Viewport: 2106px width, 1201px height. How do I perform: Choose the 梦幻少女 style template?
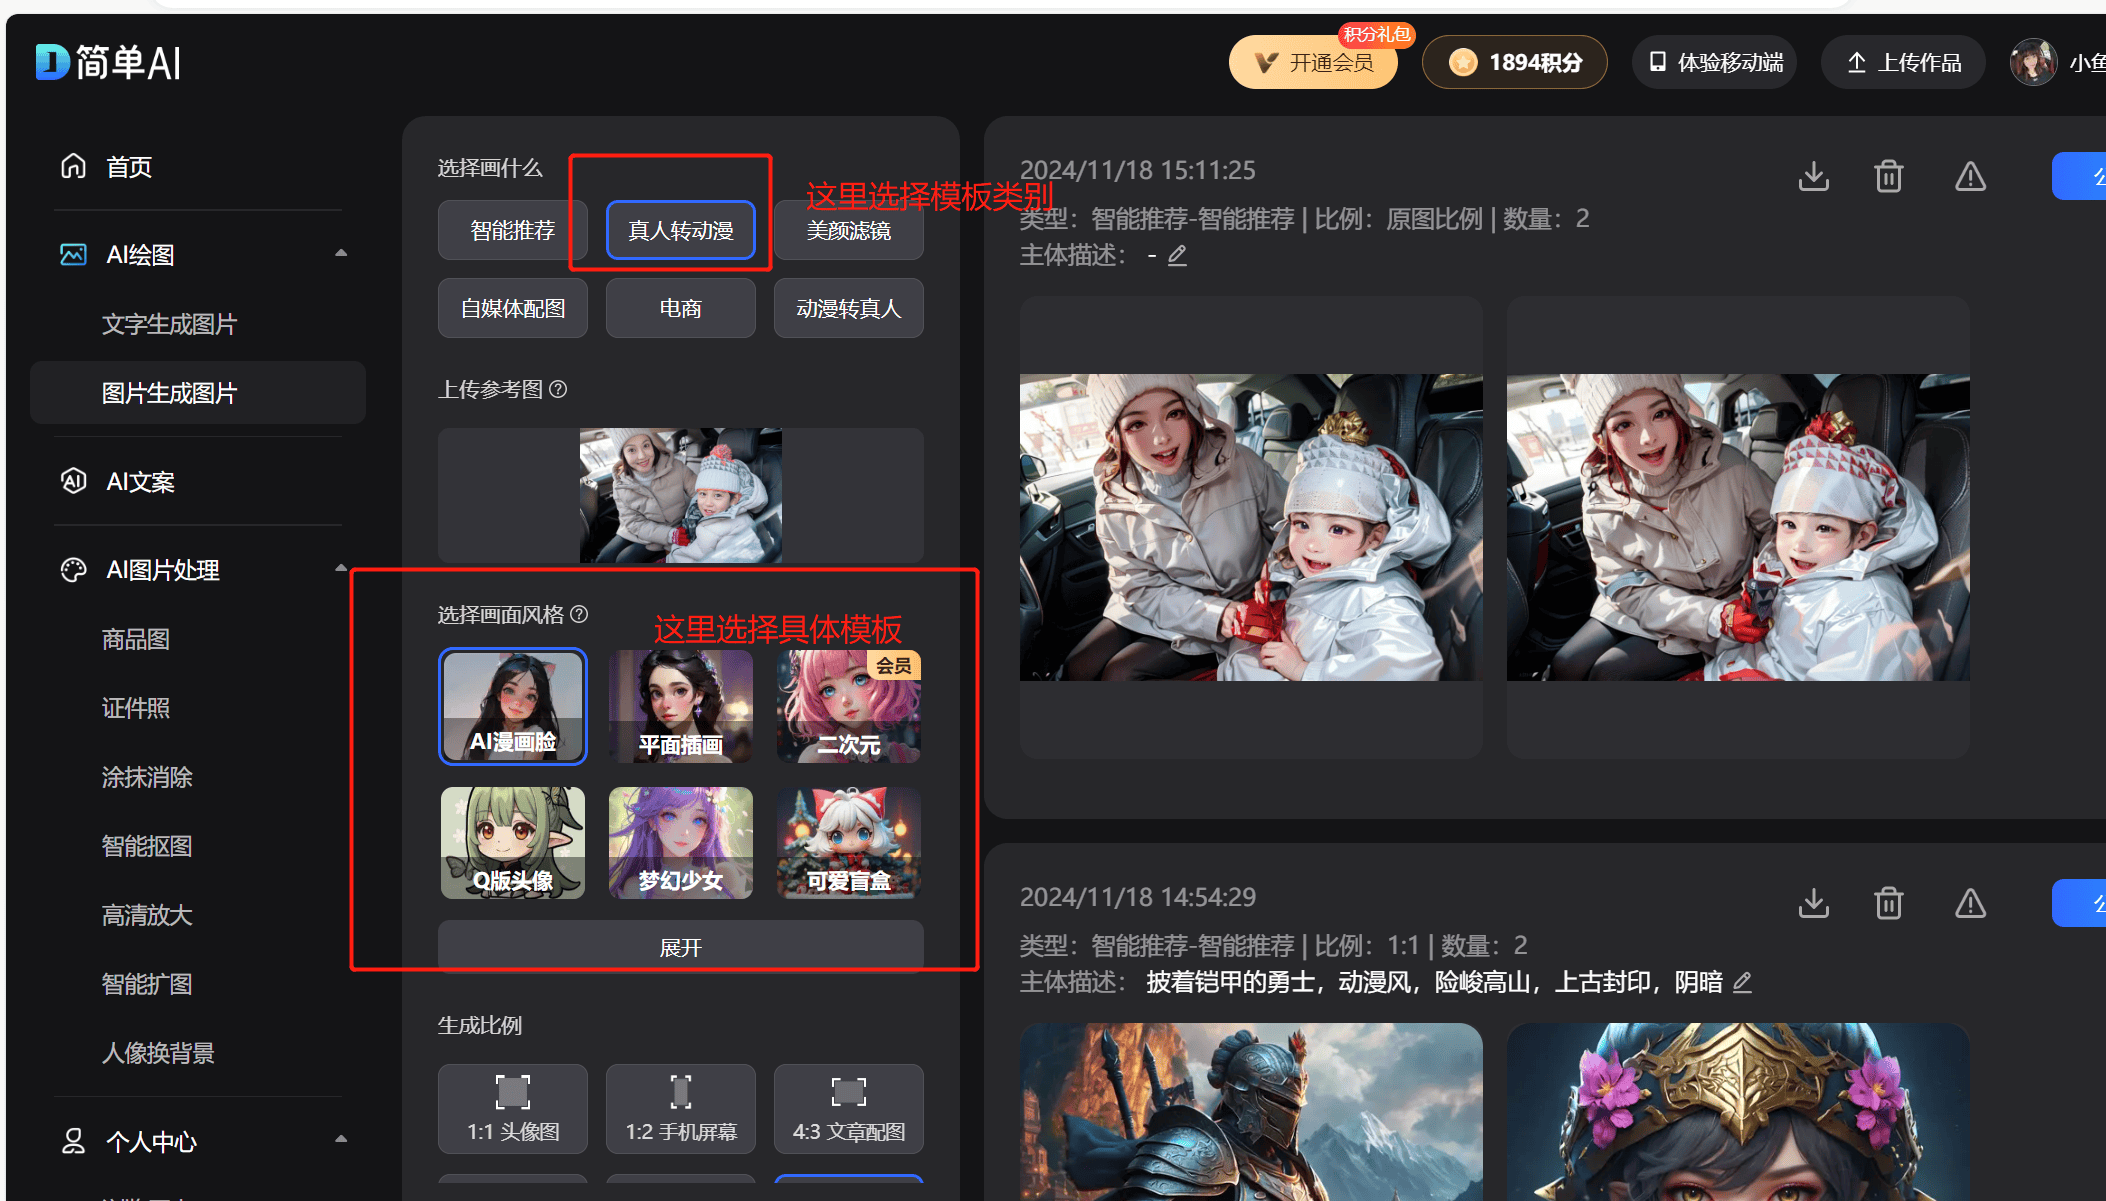[681, 842]
